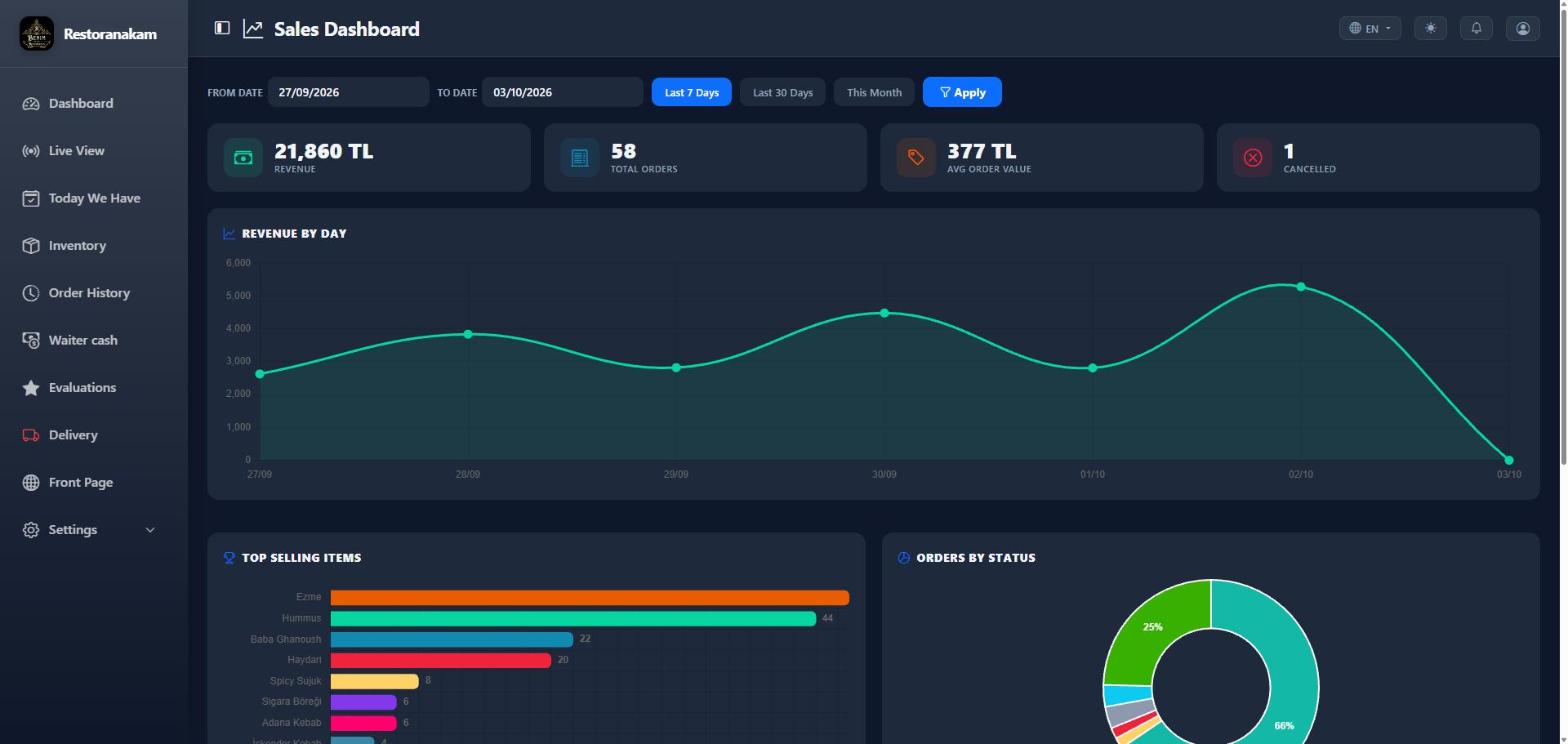
Task: Click the Order History clock icon
Action: (31, 293)
